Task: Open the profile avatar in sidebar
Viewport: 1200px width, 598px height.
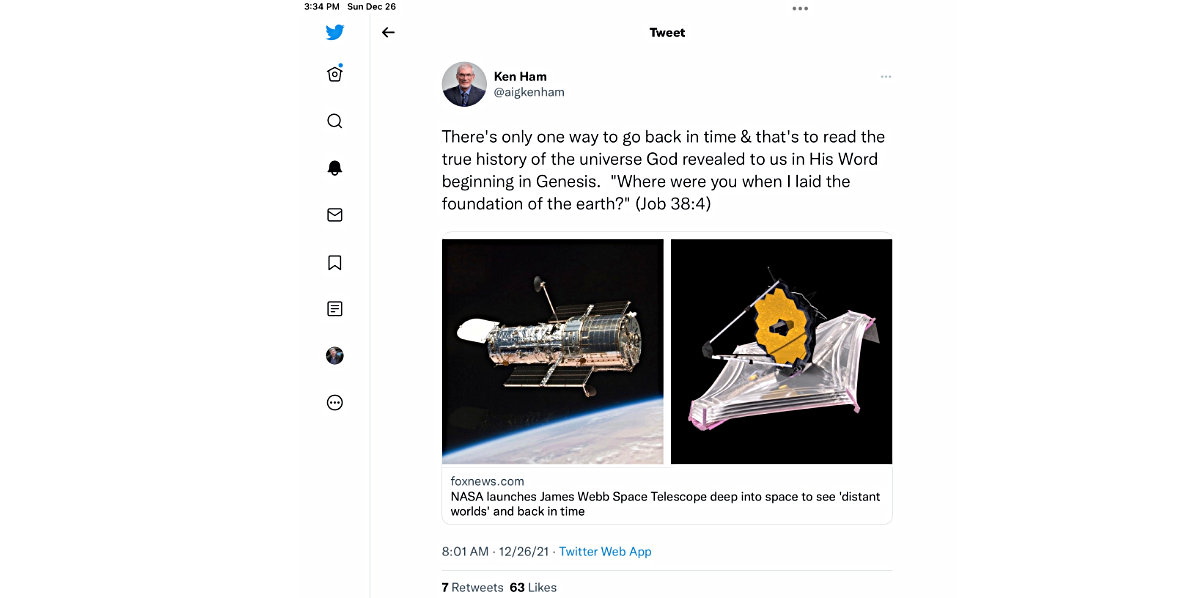Action: click(335, 356)
